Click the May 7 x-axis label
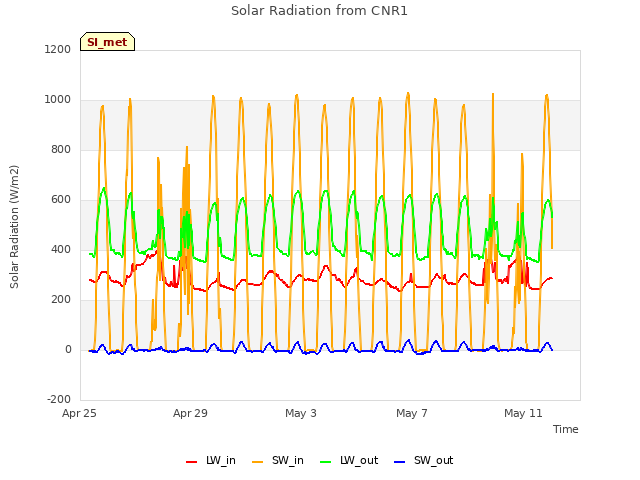Viewport: 640px width, 480px height. pyautogui.click(x=412, y=413)
